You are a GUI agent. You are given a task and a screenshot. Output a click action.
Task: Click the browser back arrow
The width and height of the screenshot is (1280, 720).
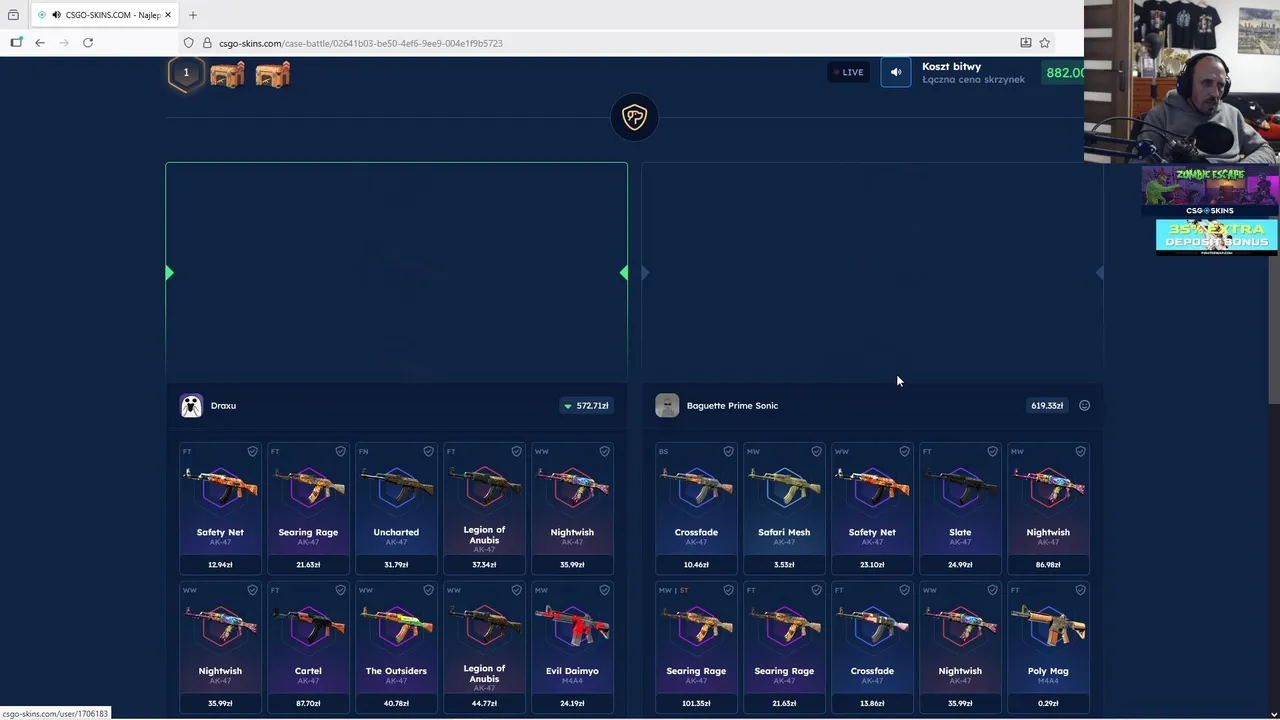click(x=40, y=43)
